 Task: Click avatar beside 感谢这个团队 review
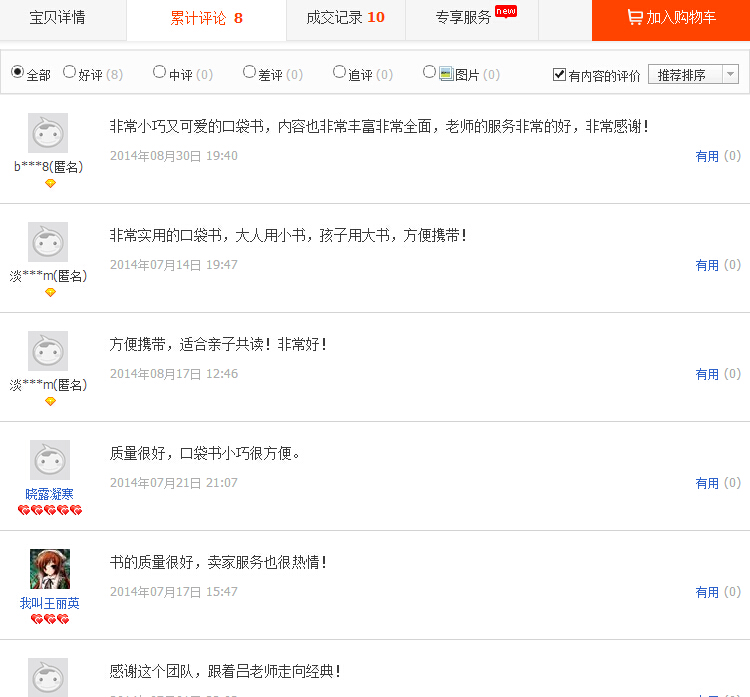pos(48,678)
